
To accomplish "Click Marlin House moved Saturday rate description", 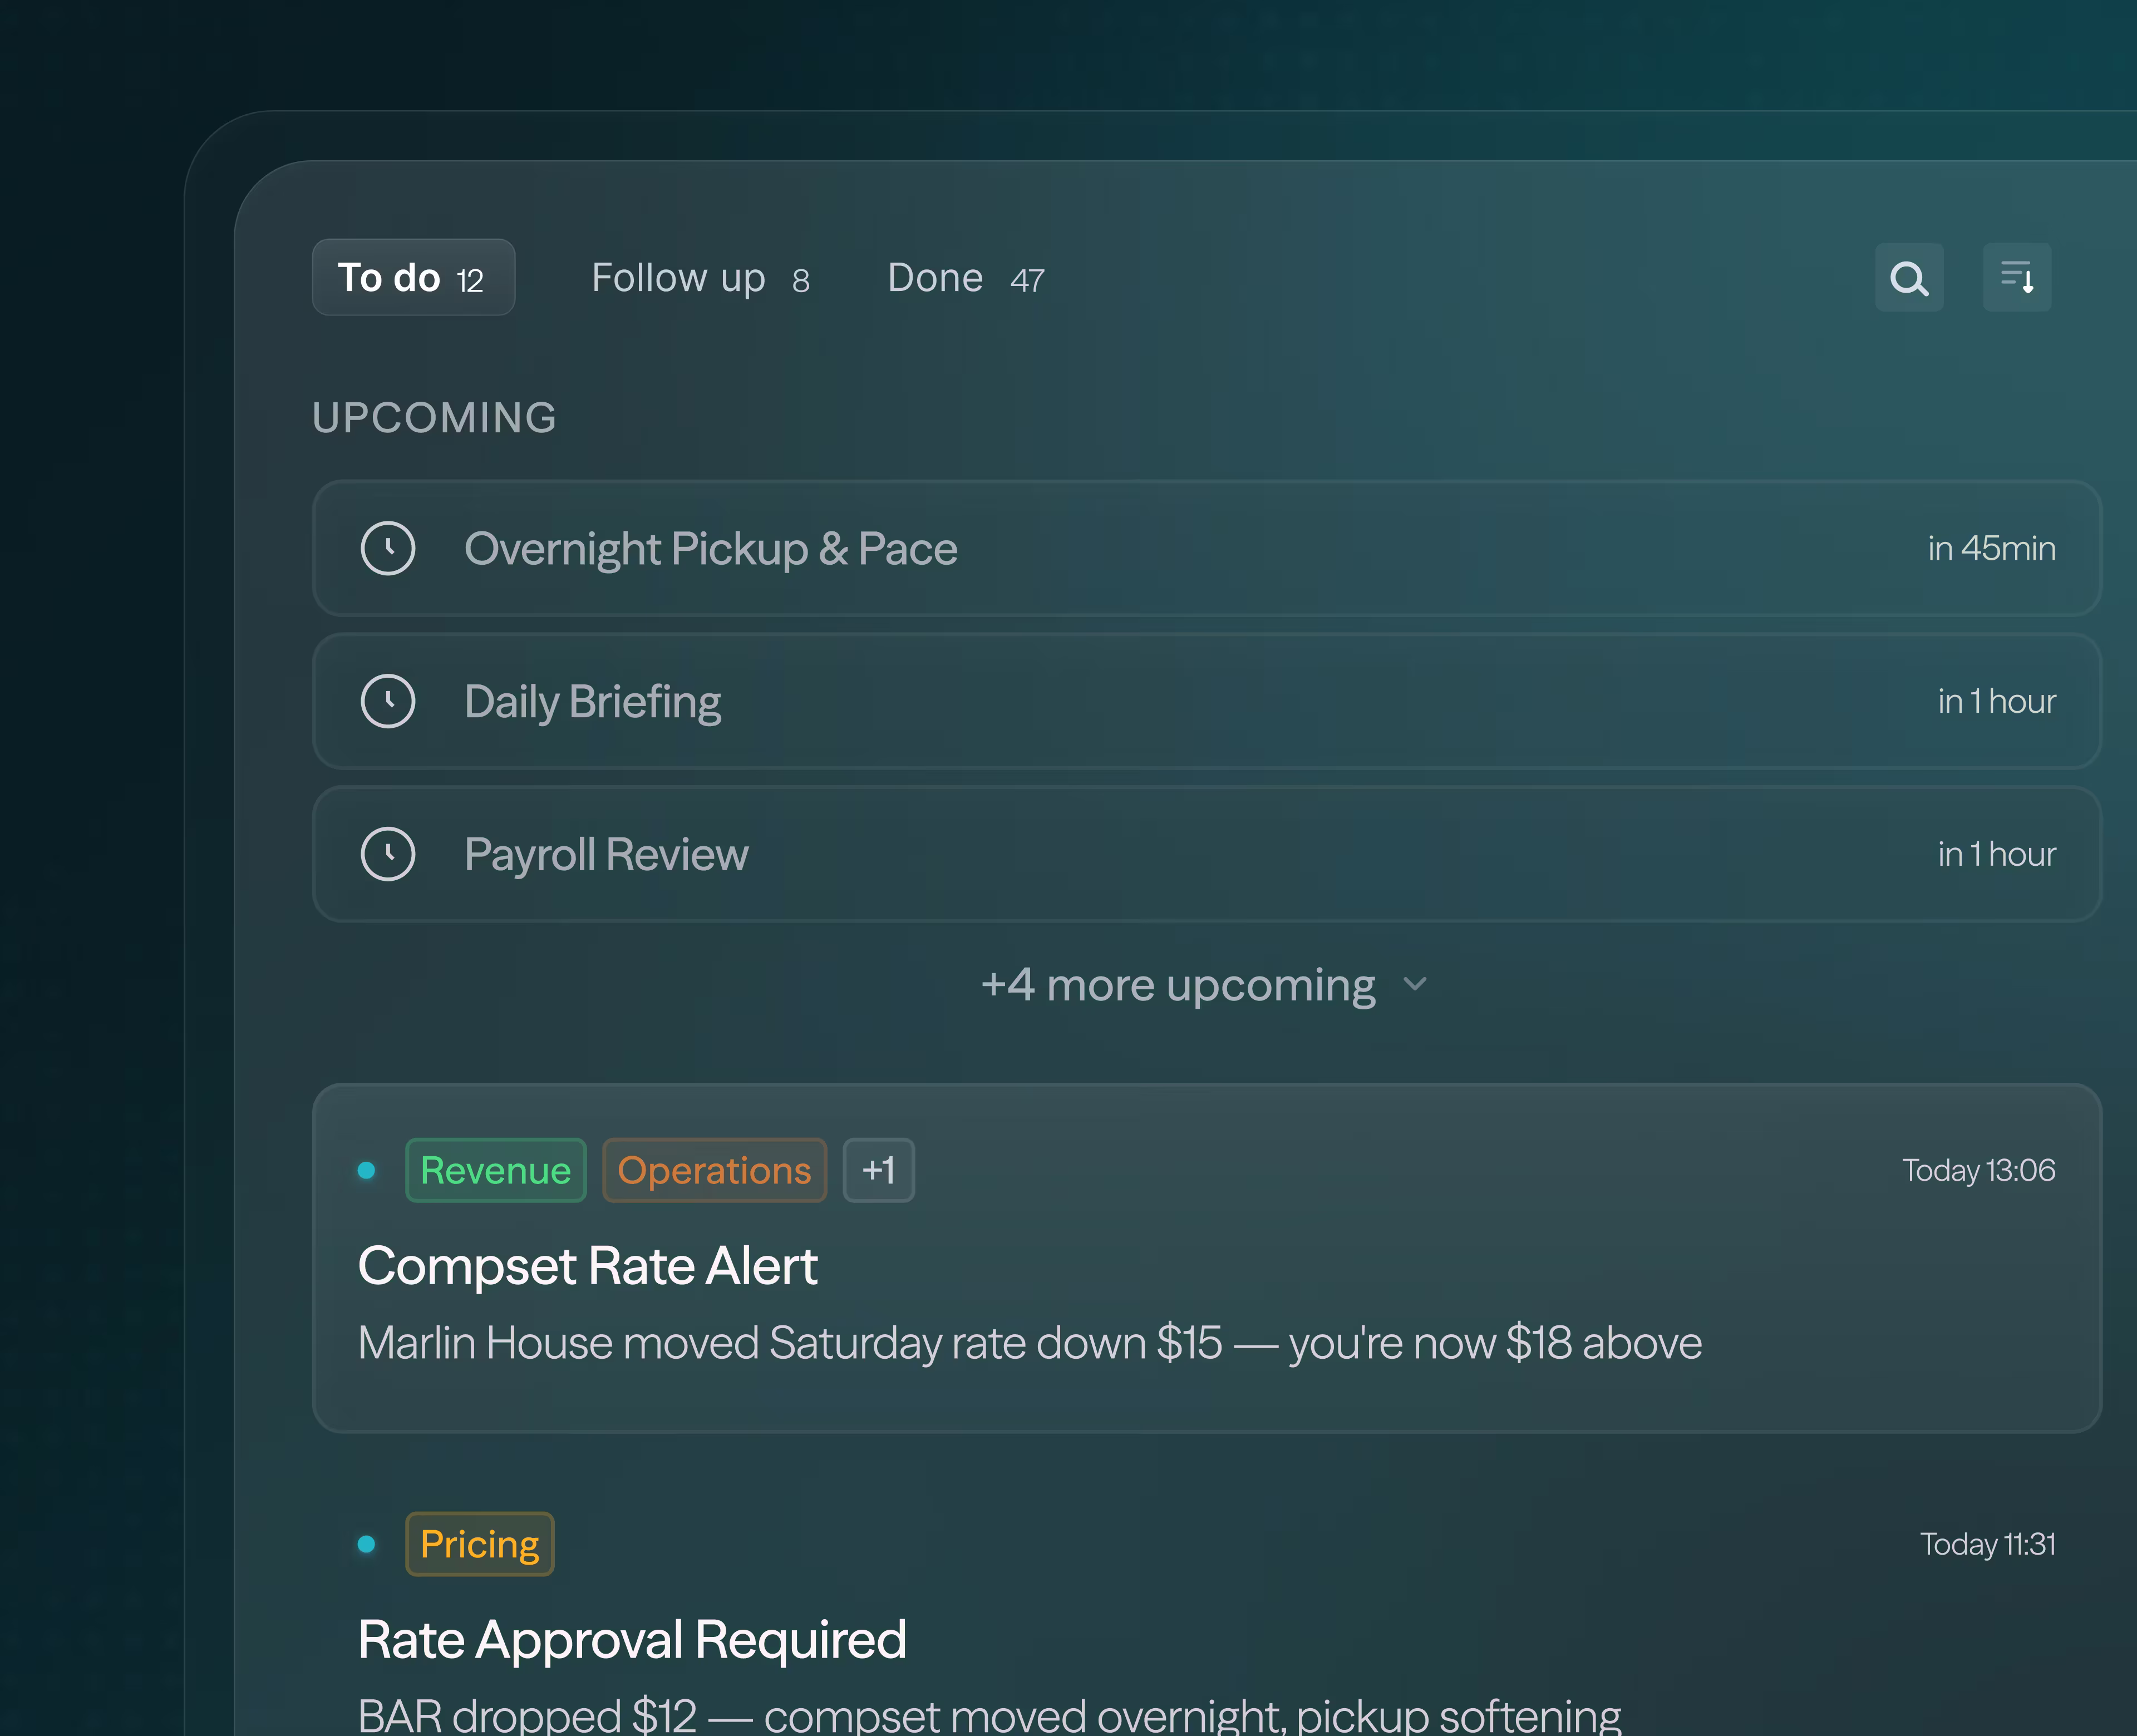I will coord(1030,1343).
